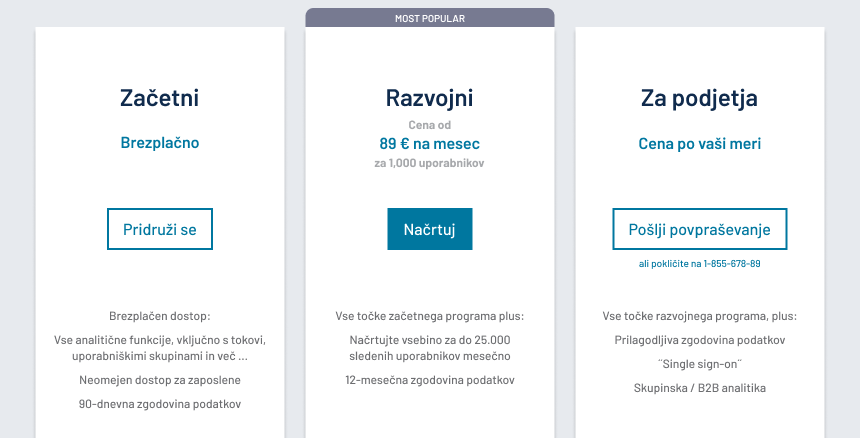Click Neomejen dostop za zaposlene feature

click(x=160, y=380)
